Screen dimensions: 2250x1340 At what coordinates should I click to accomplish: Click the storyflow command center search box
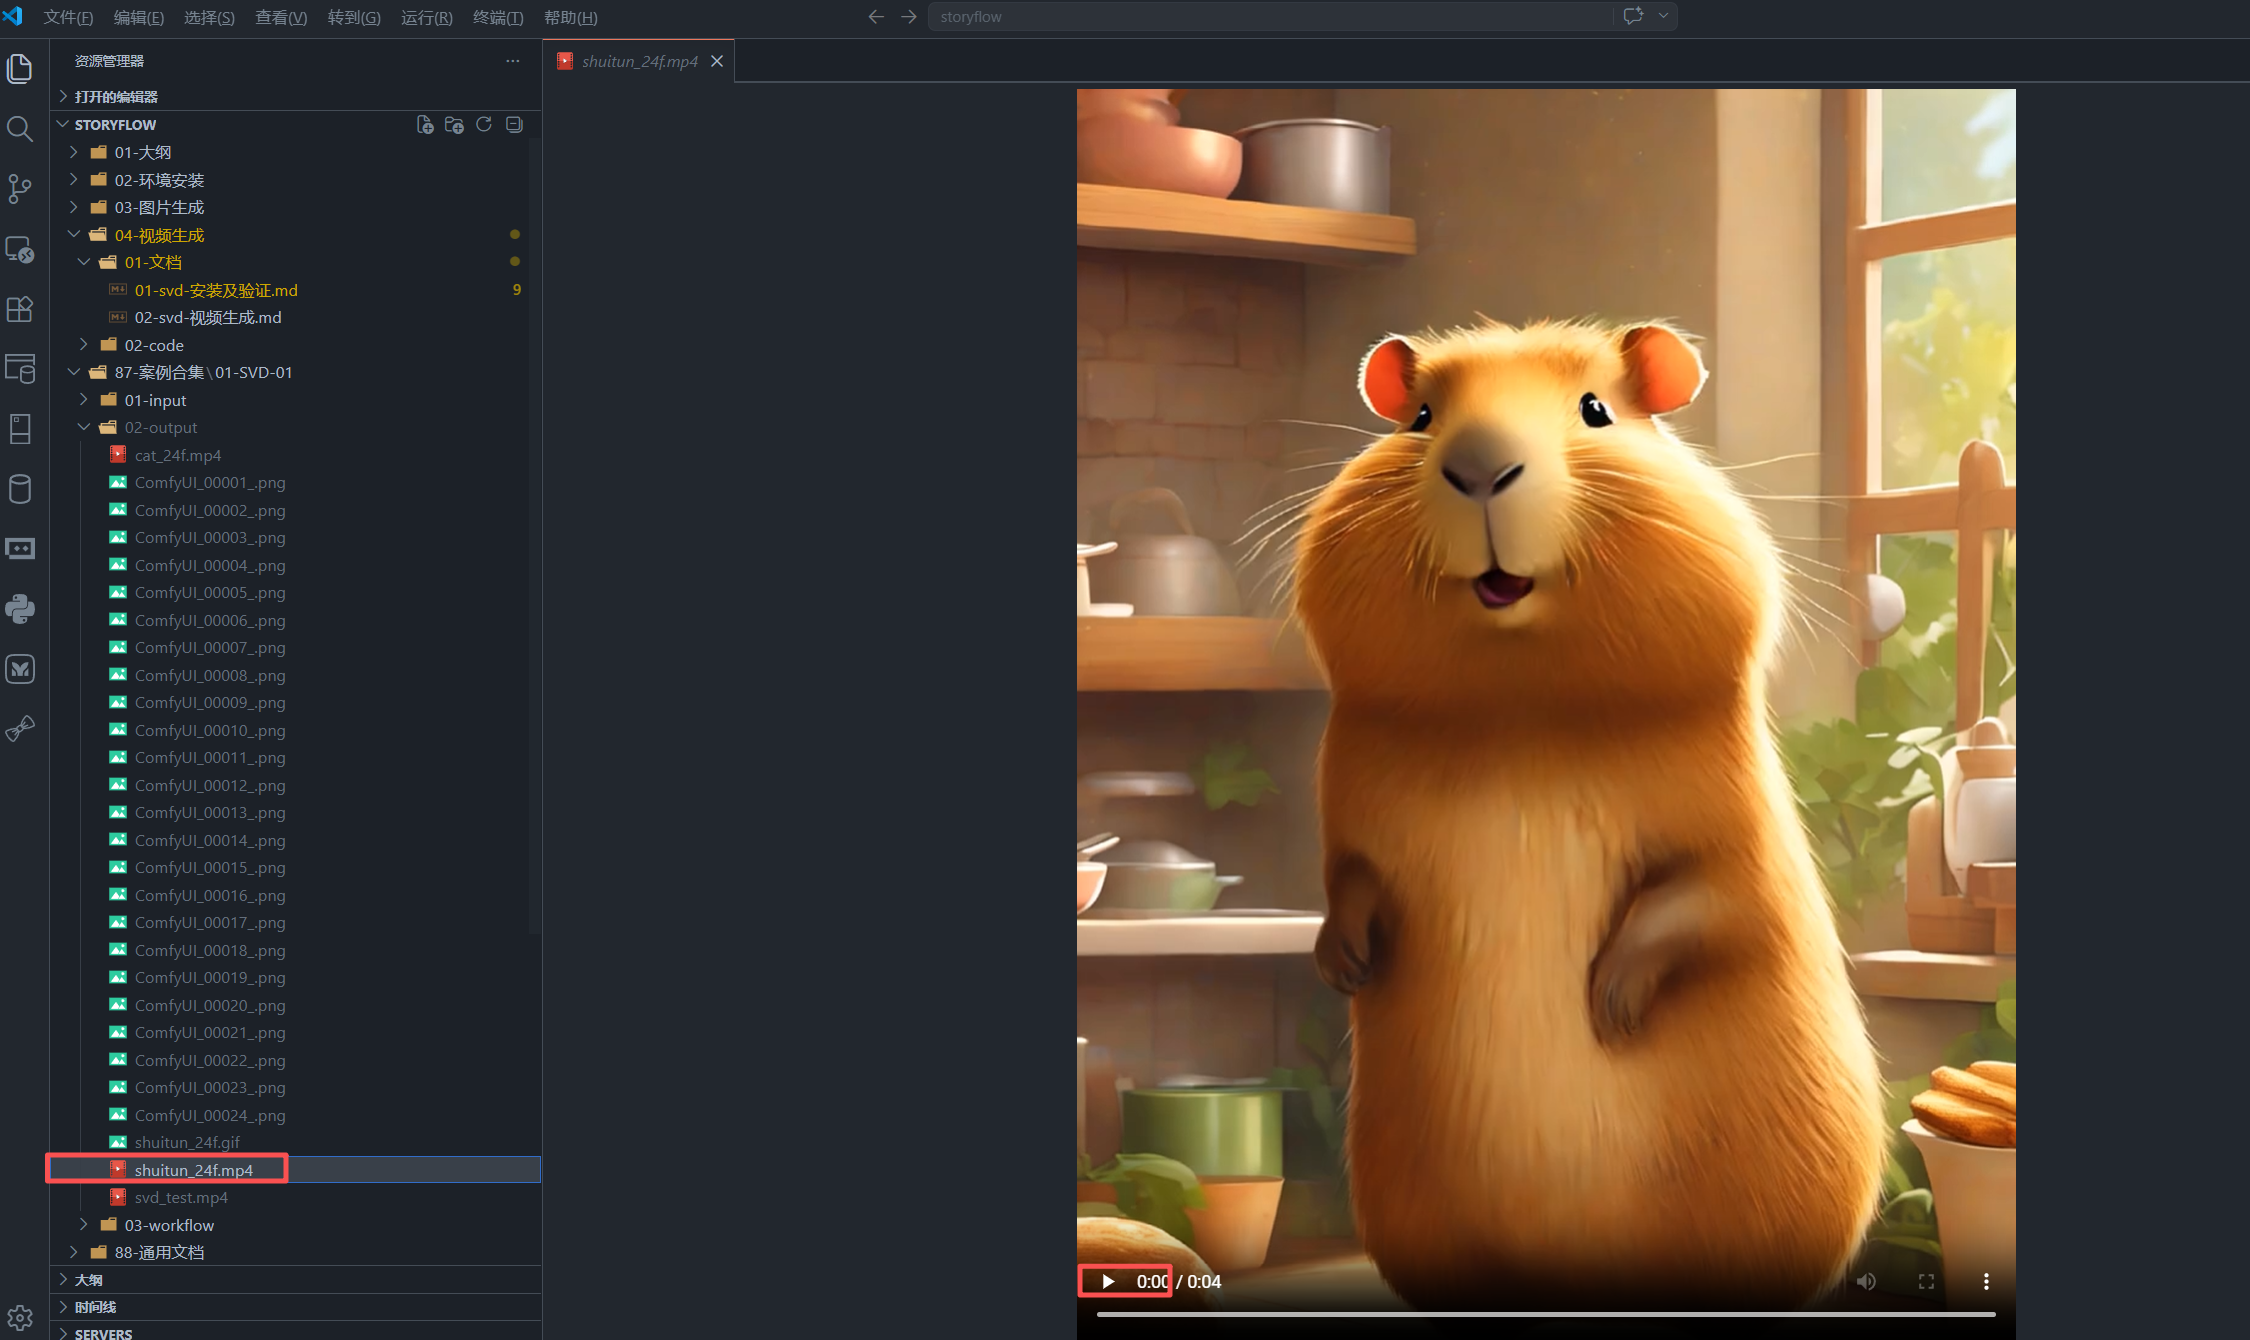[1268, 17]
